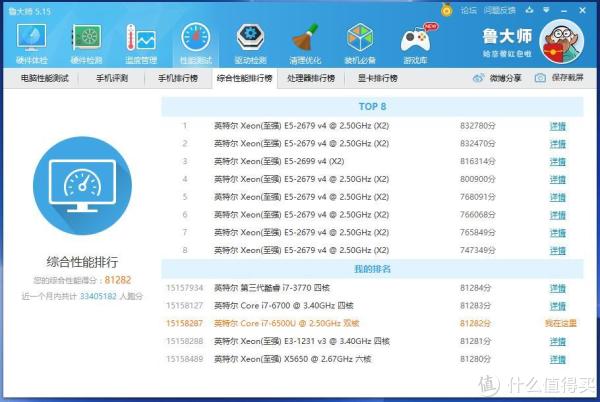Open 温度管理 temperature management icon

coord(141,43)
